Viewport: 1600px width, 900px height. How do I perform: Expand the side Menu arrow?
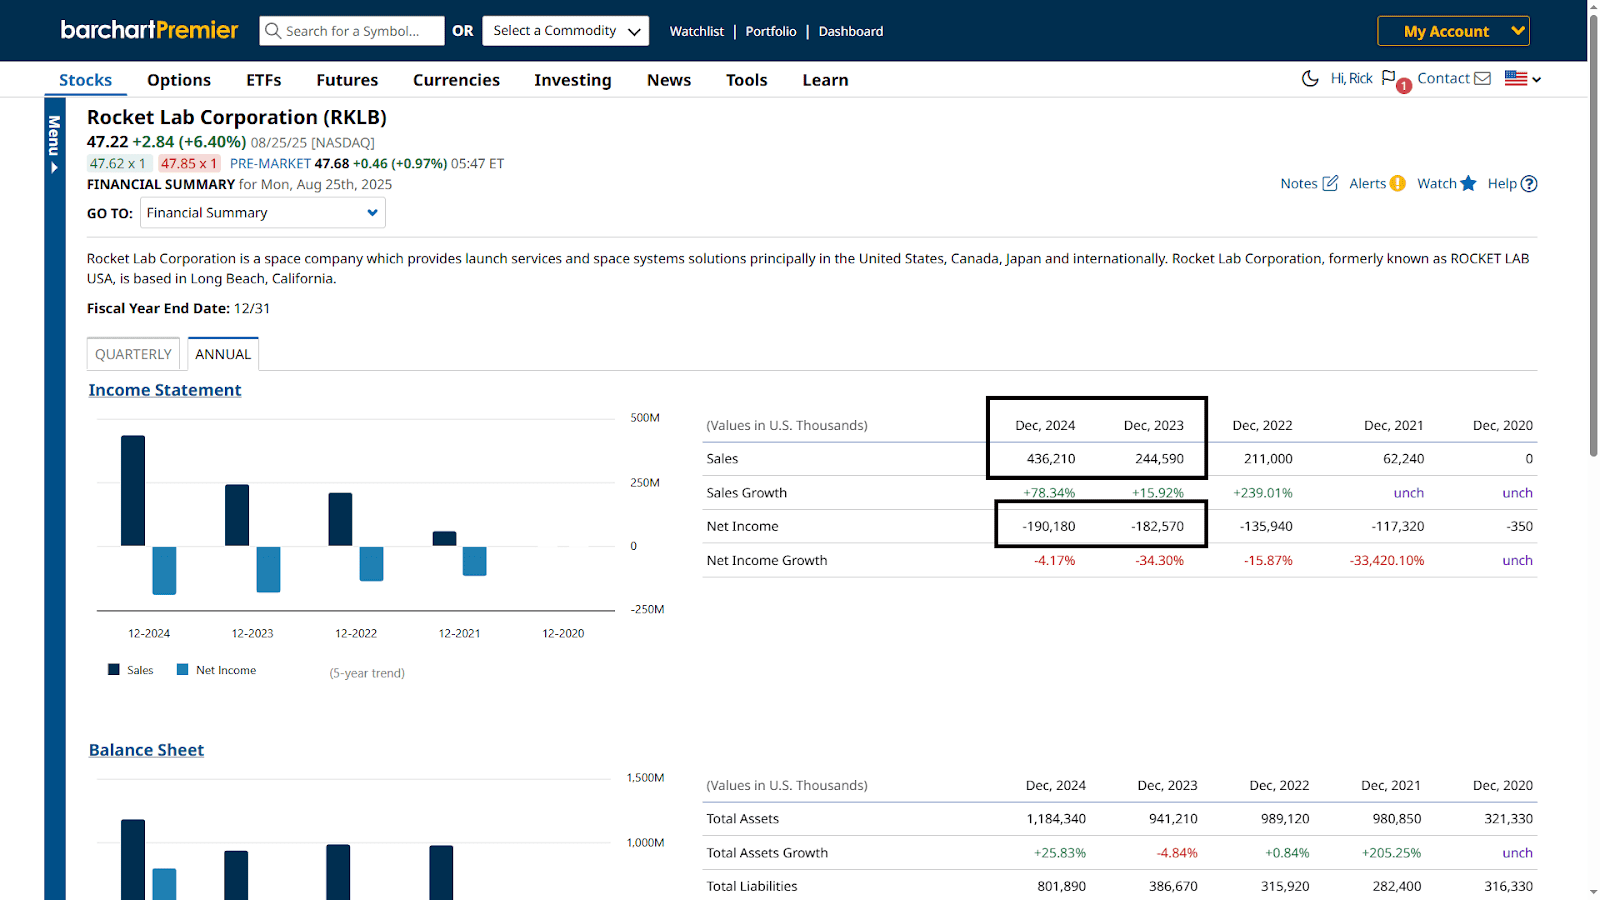(x=54, y=168)
